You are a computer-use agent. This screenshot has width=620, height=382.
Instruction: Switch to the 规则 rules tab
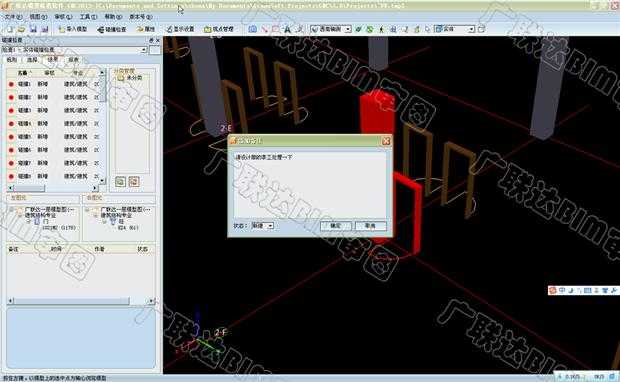pos(11,60)
